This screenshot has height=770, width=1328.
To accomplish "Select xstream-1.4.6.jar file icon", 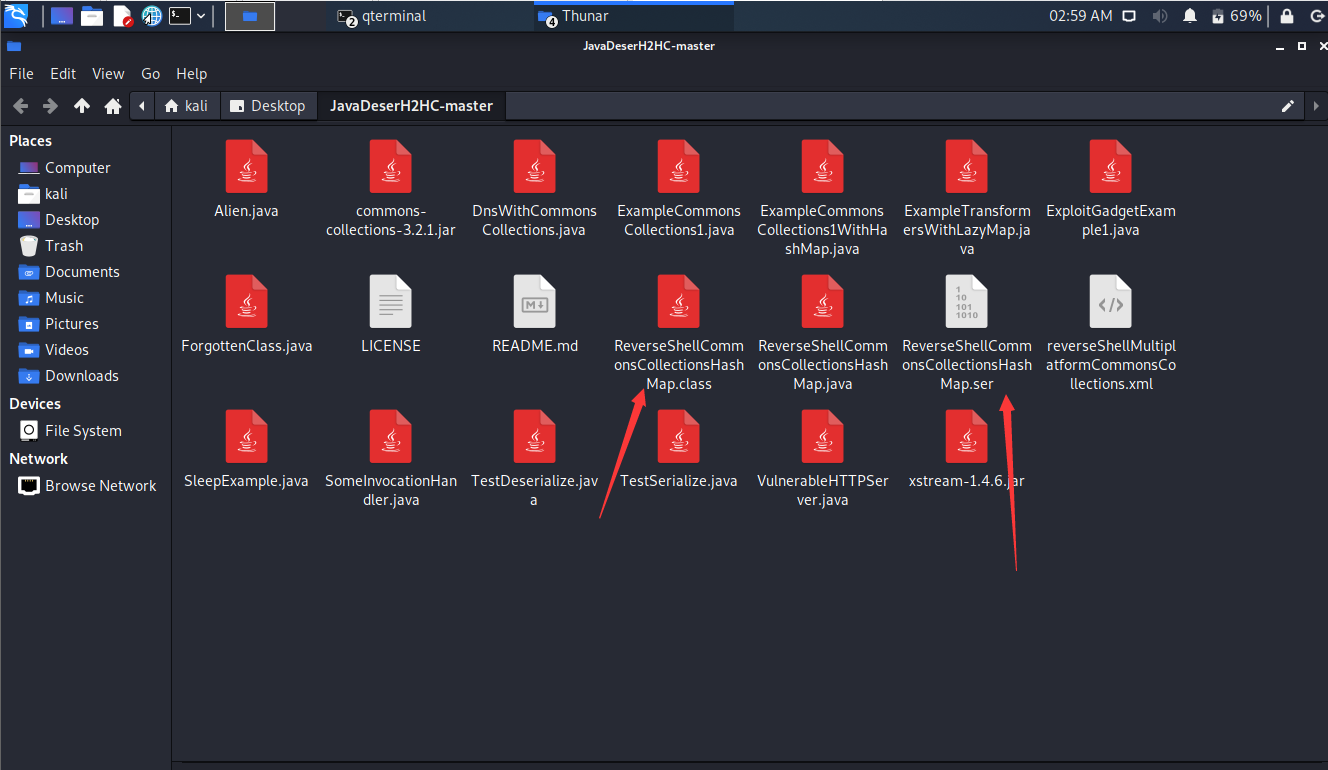I will (966, 436).
